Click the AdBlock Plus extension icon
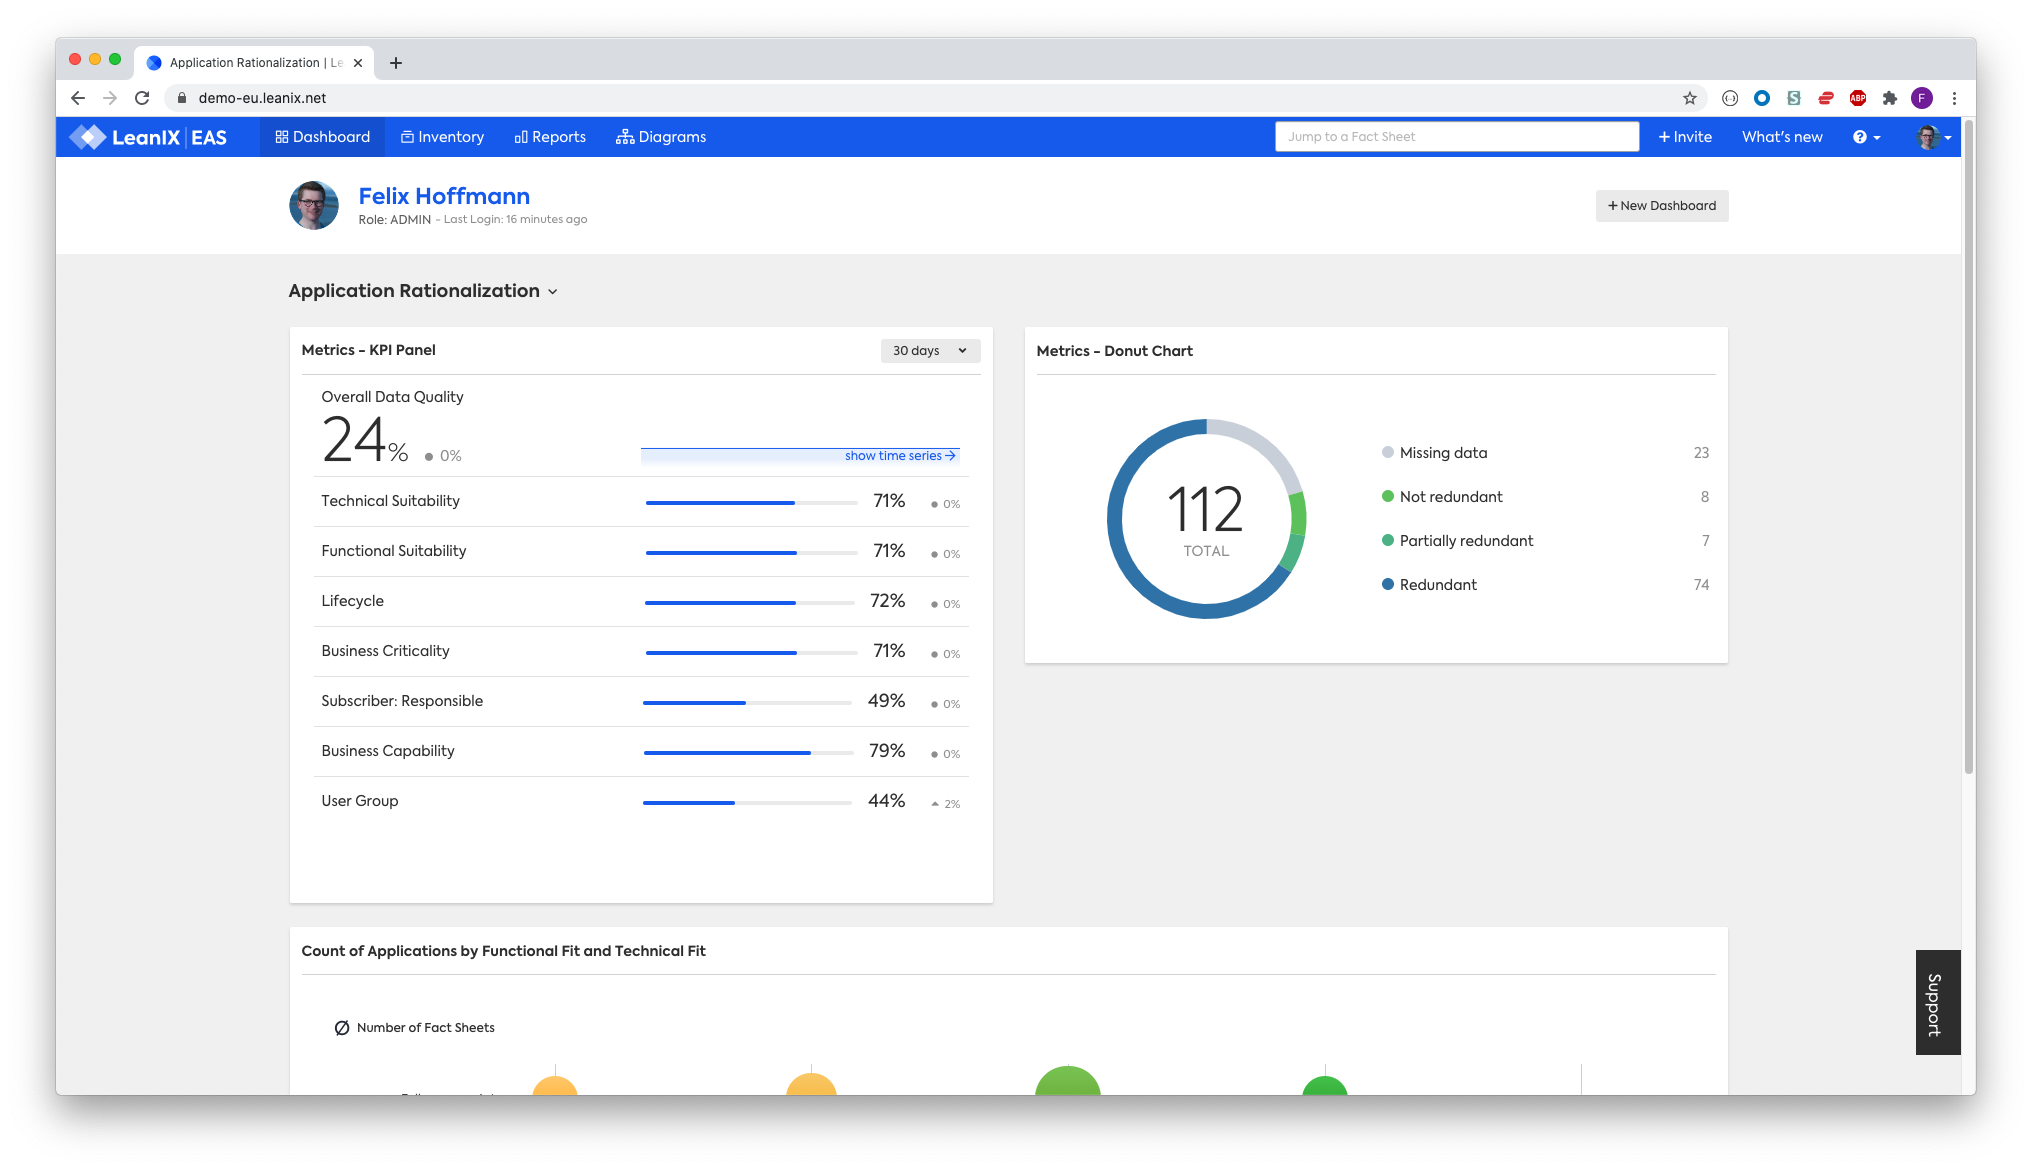 pos(1858,98)
